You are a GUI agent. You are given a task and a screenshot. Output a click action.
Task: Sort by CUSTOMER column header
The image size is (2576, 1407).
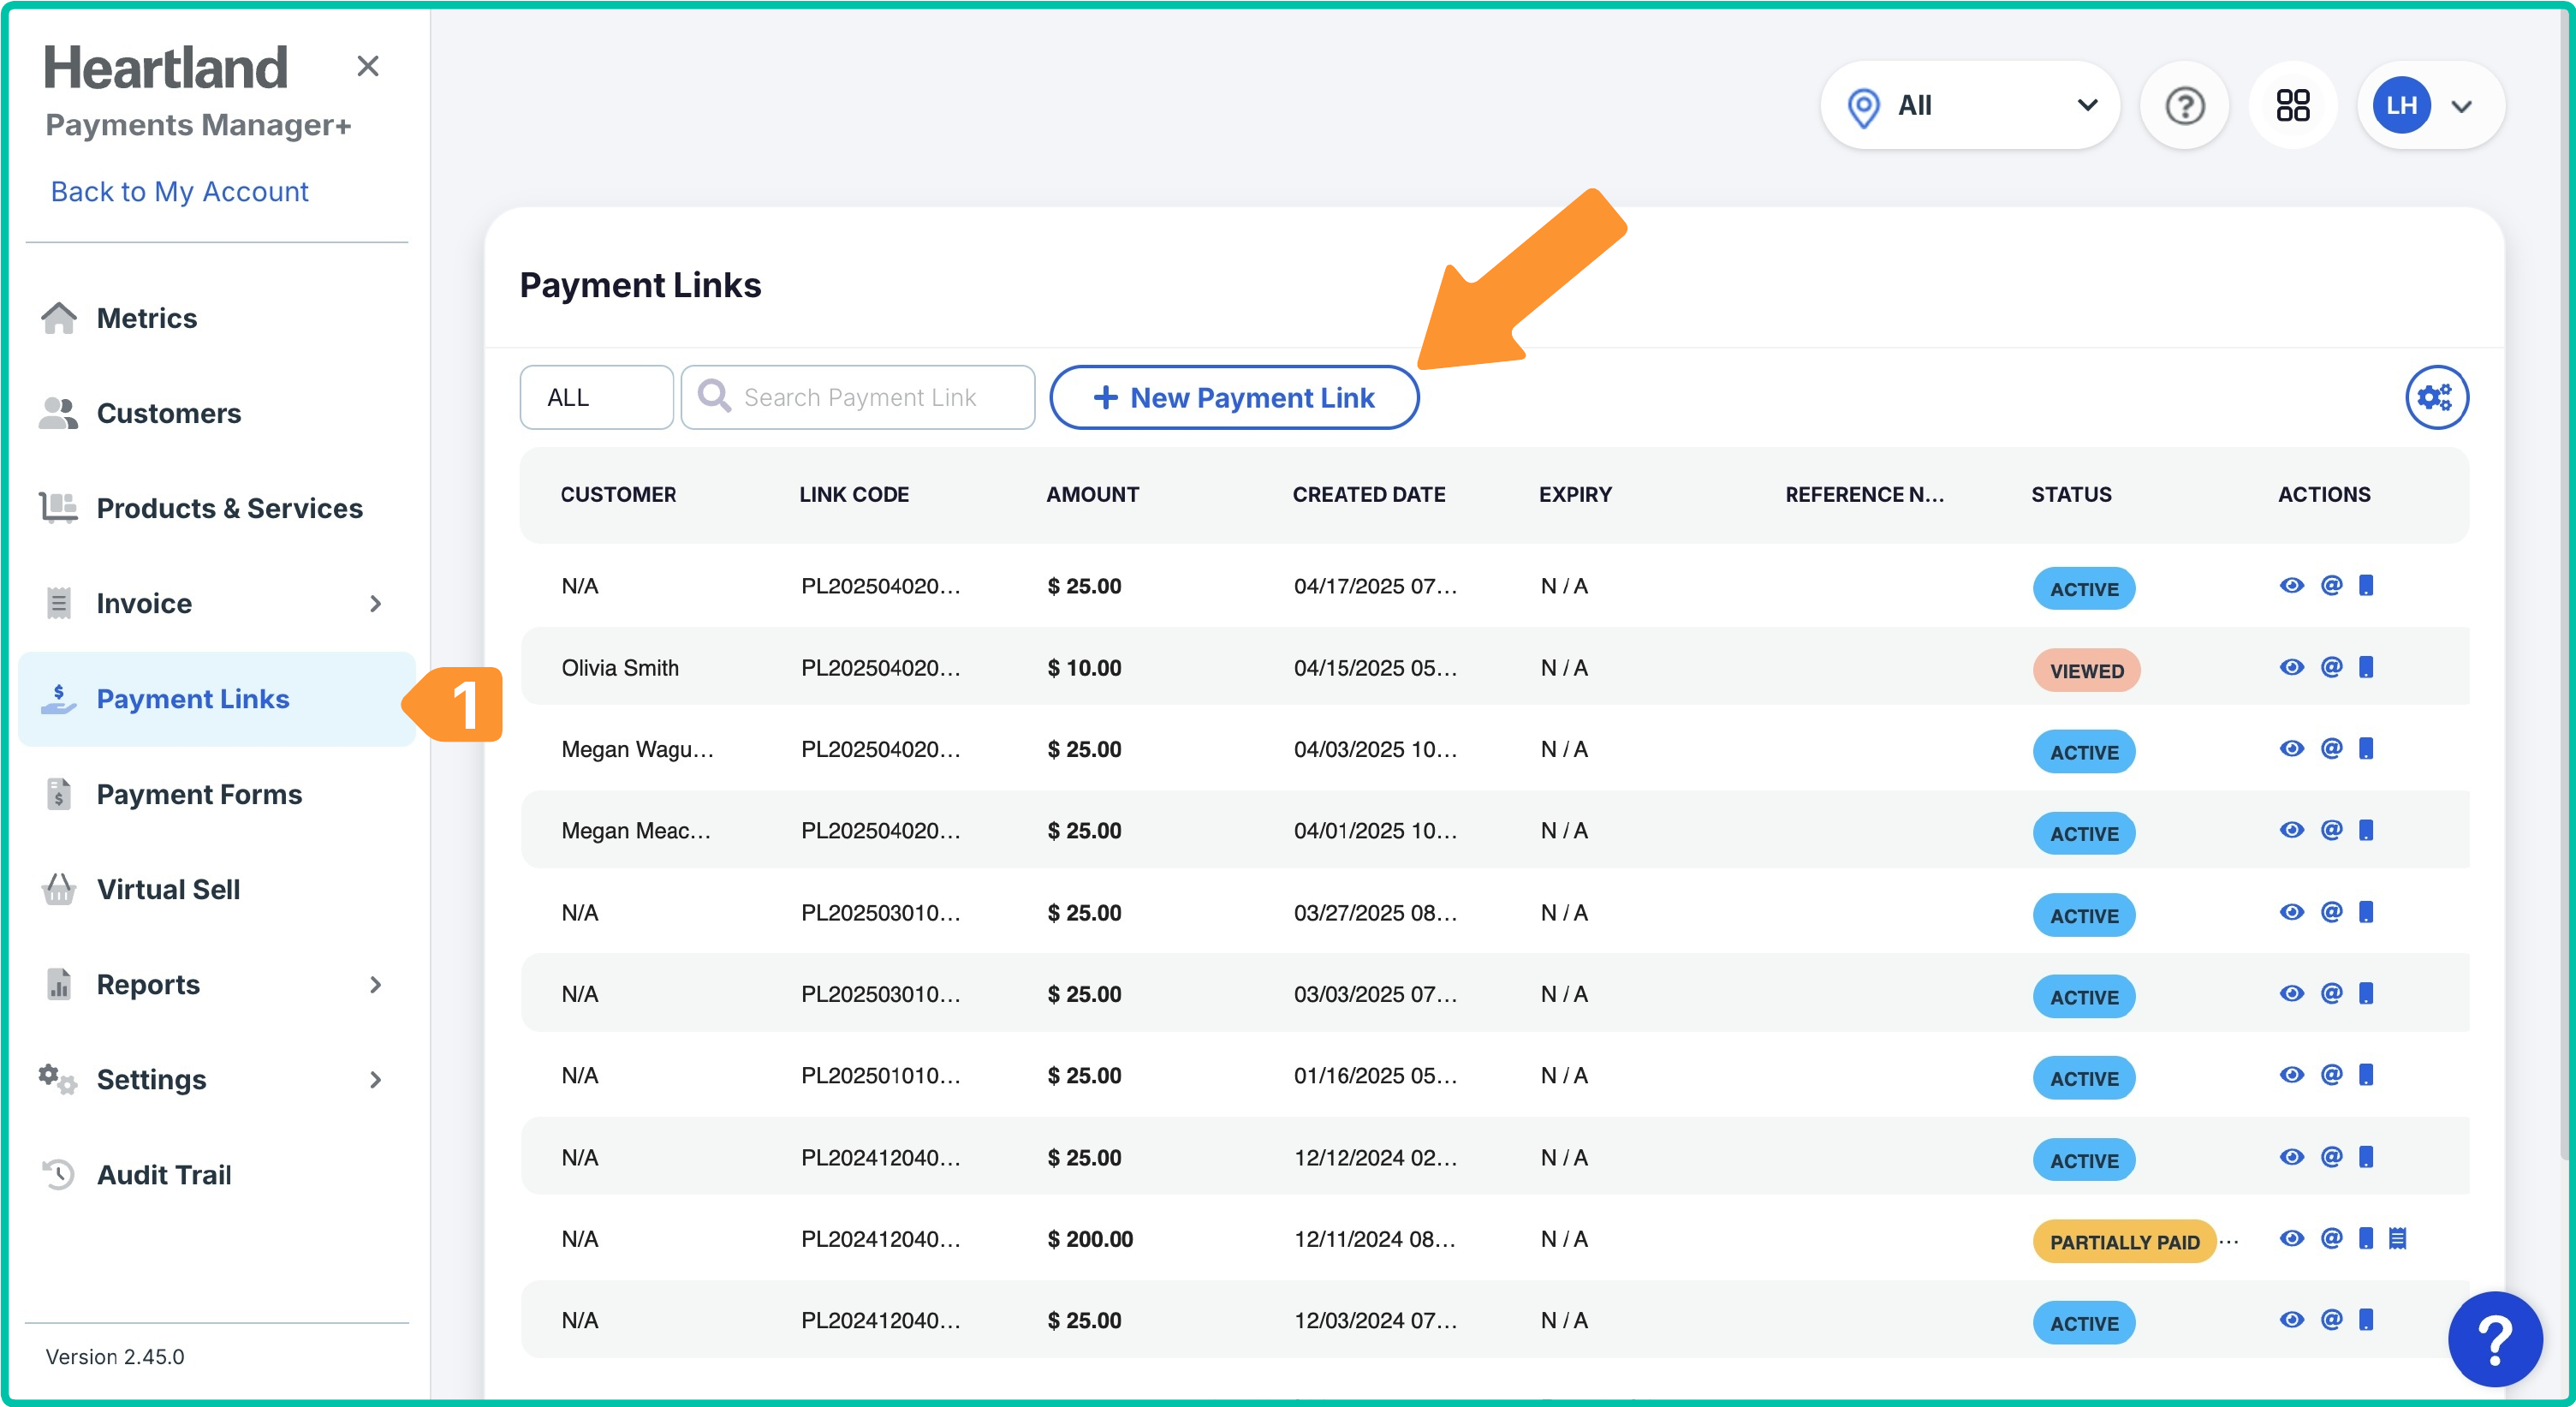pos(618,494)
